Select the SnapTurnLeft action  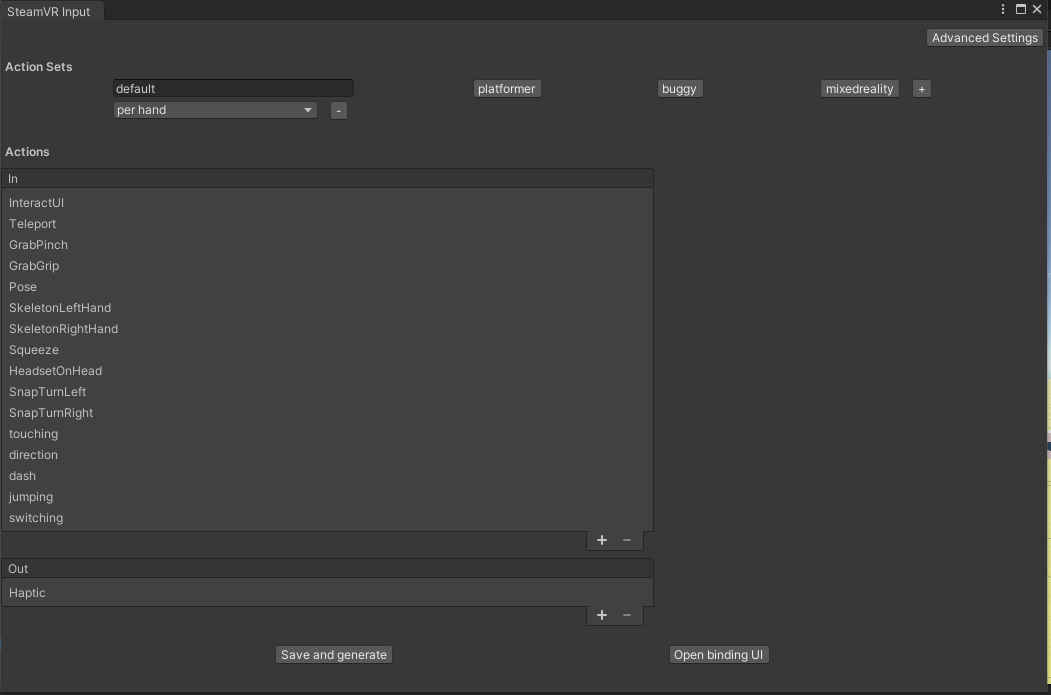point(328,392)
